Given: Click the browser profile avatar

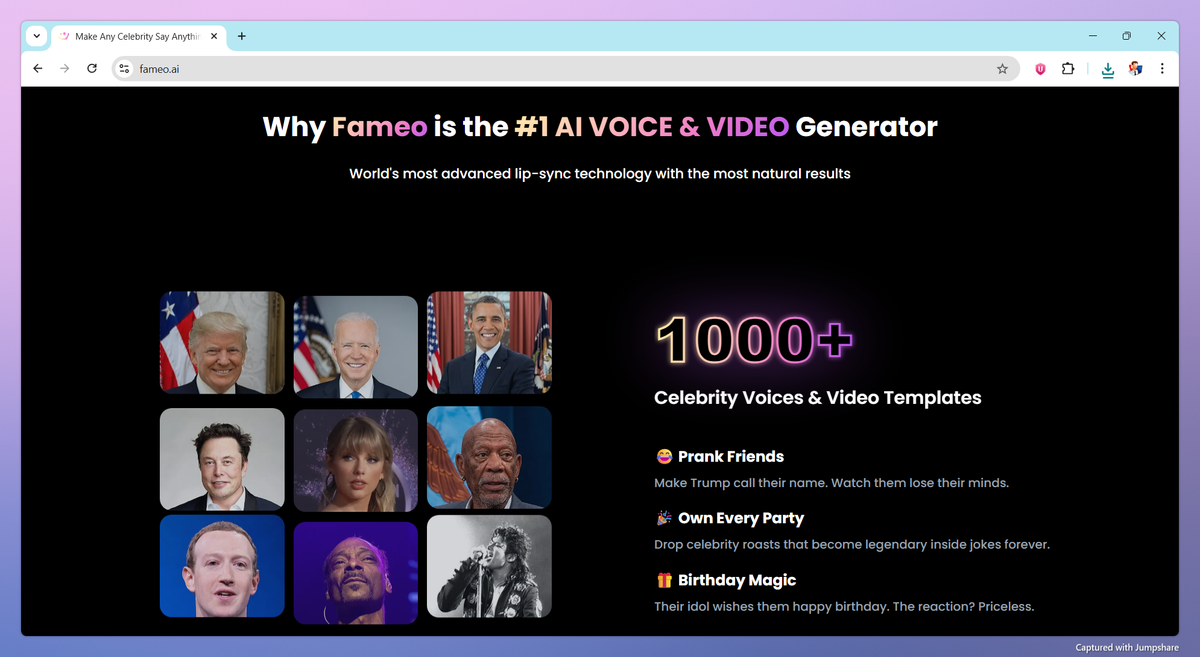Looking at the screenshot, I should coord(1135,69).
